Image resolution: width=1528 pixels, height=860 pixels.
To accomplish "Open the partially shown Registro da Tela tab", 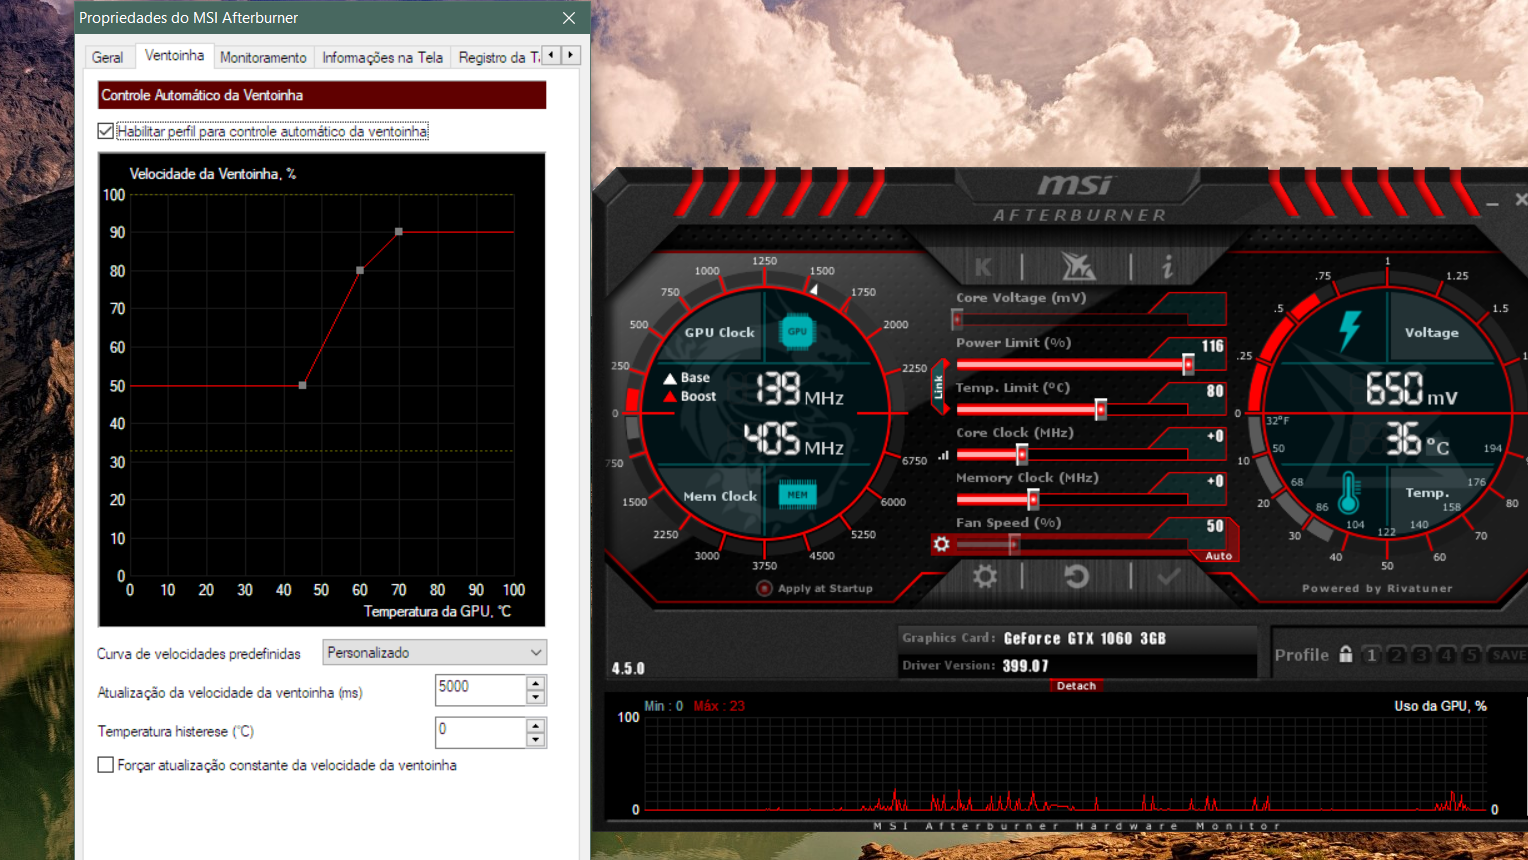I will click(x=497, y=58).
